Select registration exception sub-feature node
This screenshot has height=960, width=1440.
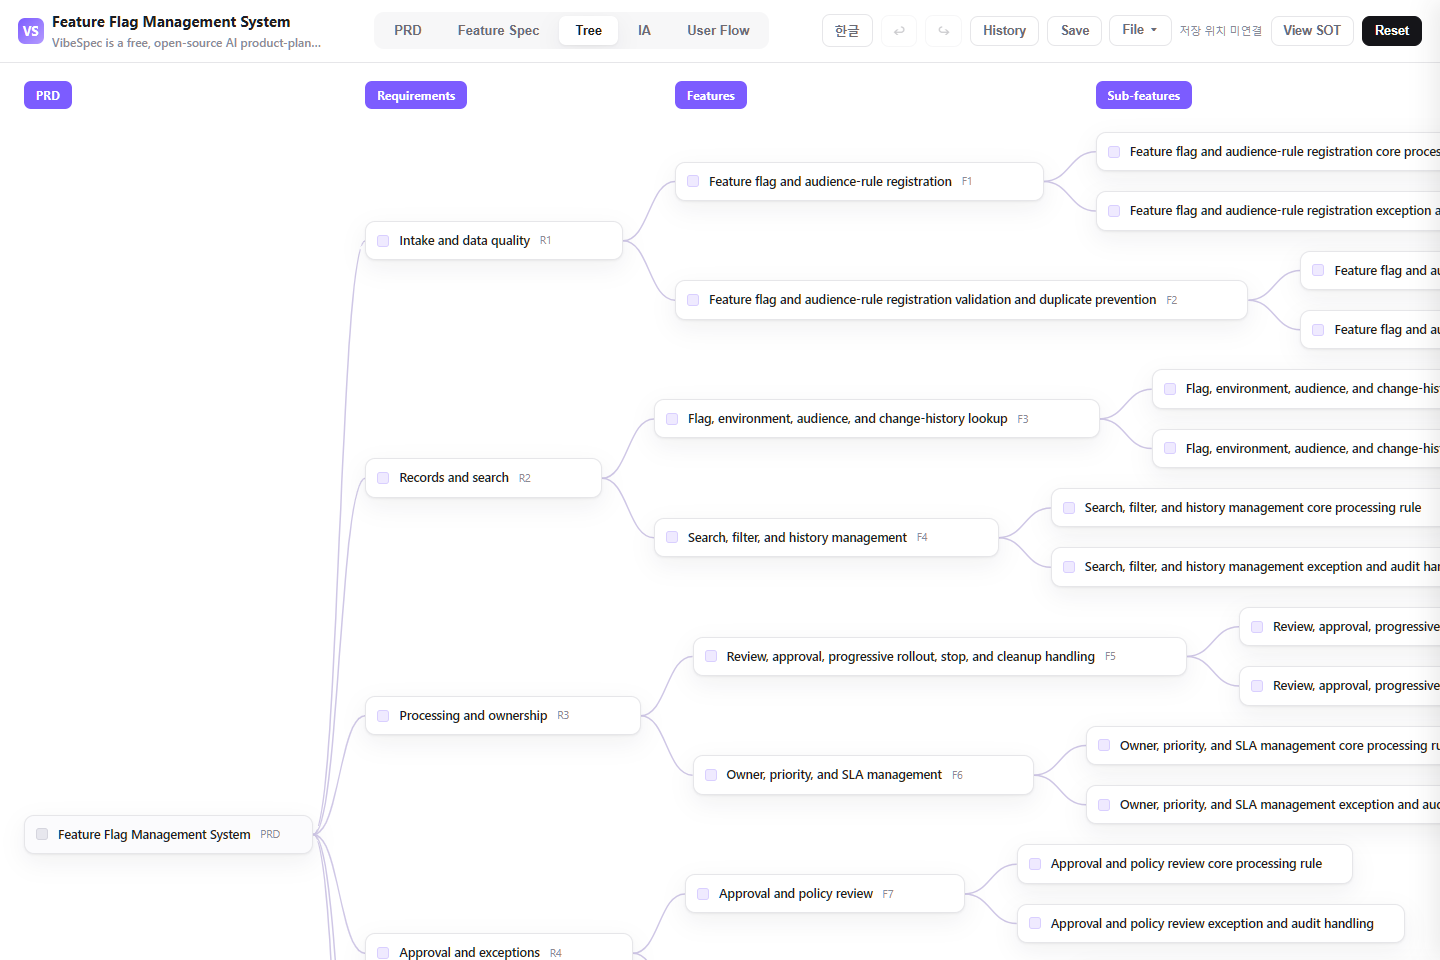[1268, 211]
